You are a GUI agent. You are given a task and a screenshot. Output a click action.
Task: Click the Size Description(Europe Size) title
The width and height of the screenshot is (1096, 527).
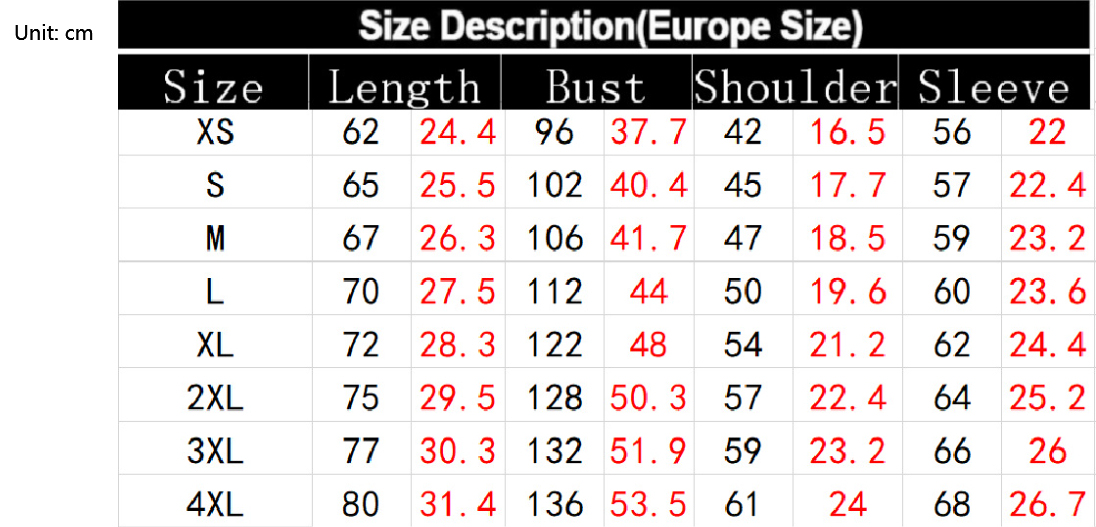(x=610, y=26)
